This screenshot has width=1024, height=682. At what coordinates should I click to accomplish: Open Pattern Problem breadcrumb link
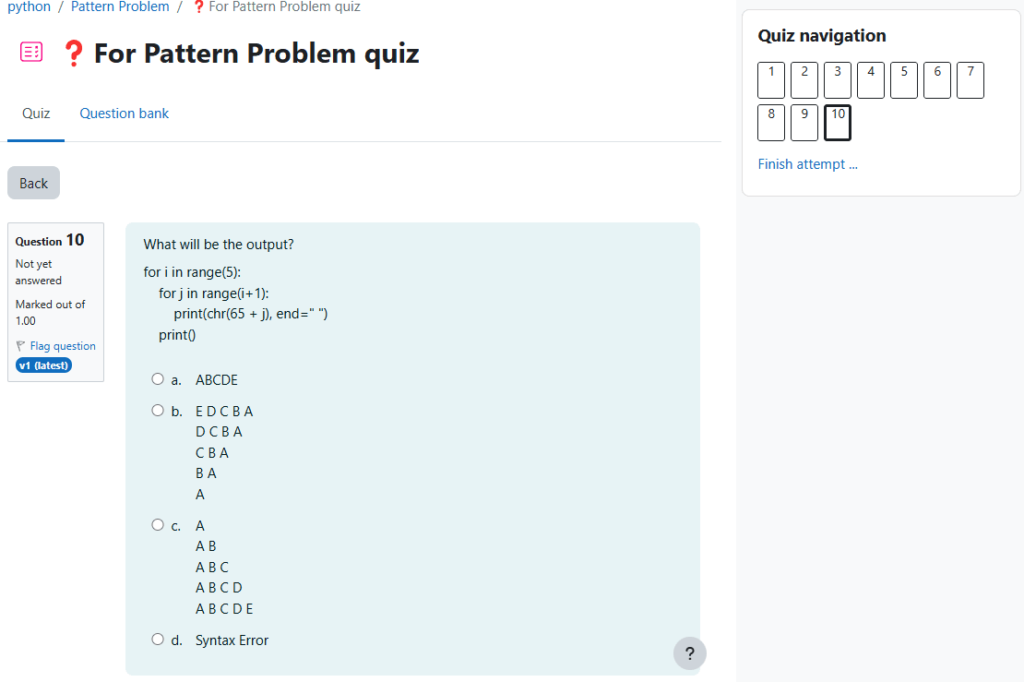pyautogui.click(x=120, y=7)
